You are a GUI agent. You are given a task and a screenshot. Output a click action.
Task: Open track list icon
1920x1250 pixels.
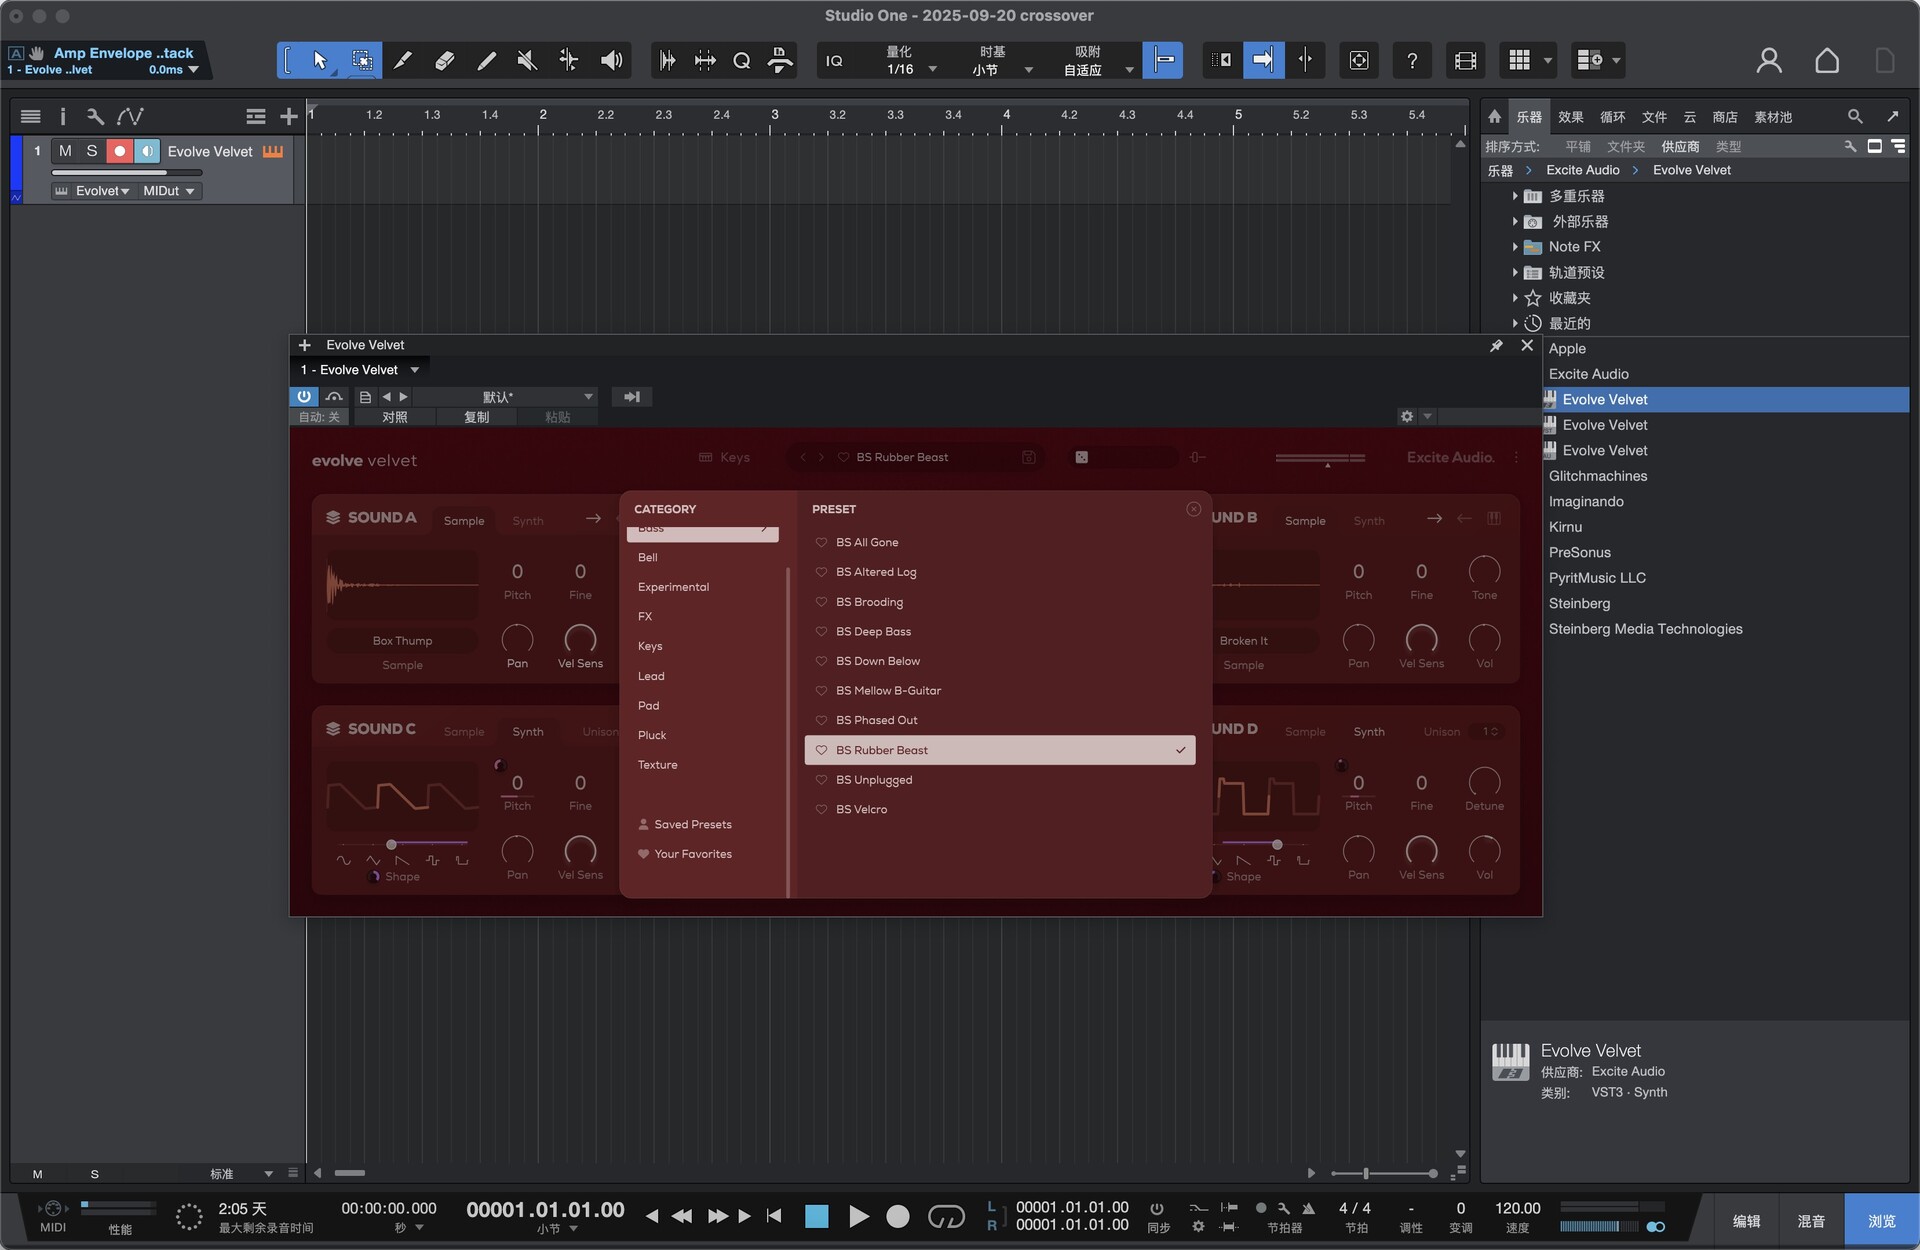coord(31,117)
